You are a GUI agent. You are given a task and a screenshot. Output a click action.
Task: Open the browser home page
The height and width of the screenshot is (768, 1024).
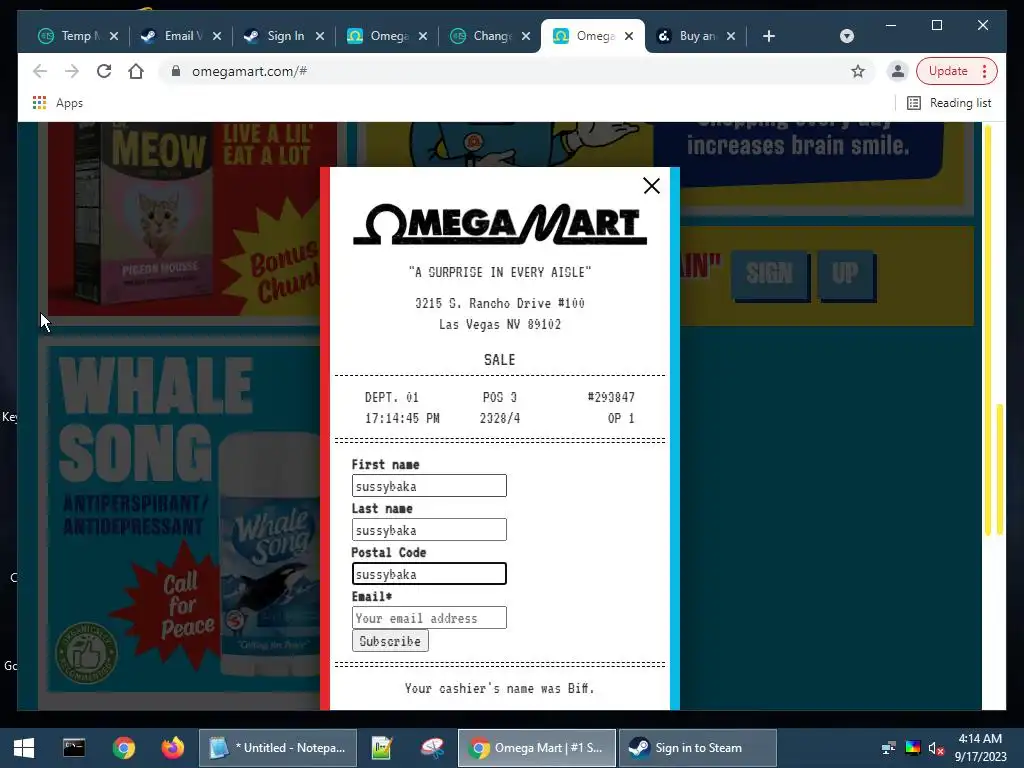point(136,71)
